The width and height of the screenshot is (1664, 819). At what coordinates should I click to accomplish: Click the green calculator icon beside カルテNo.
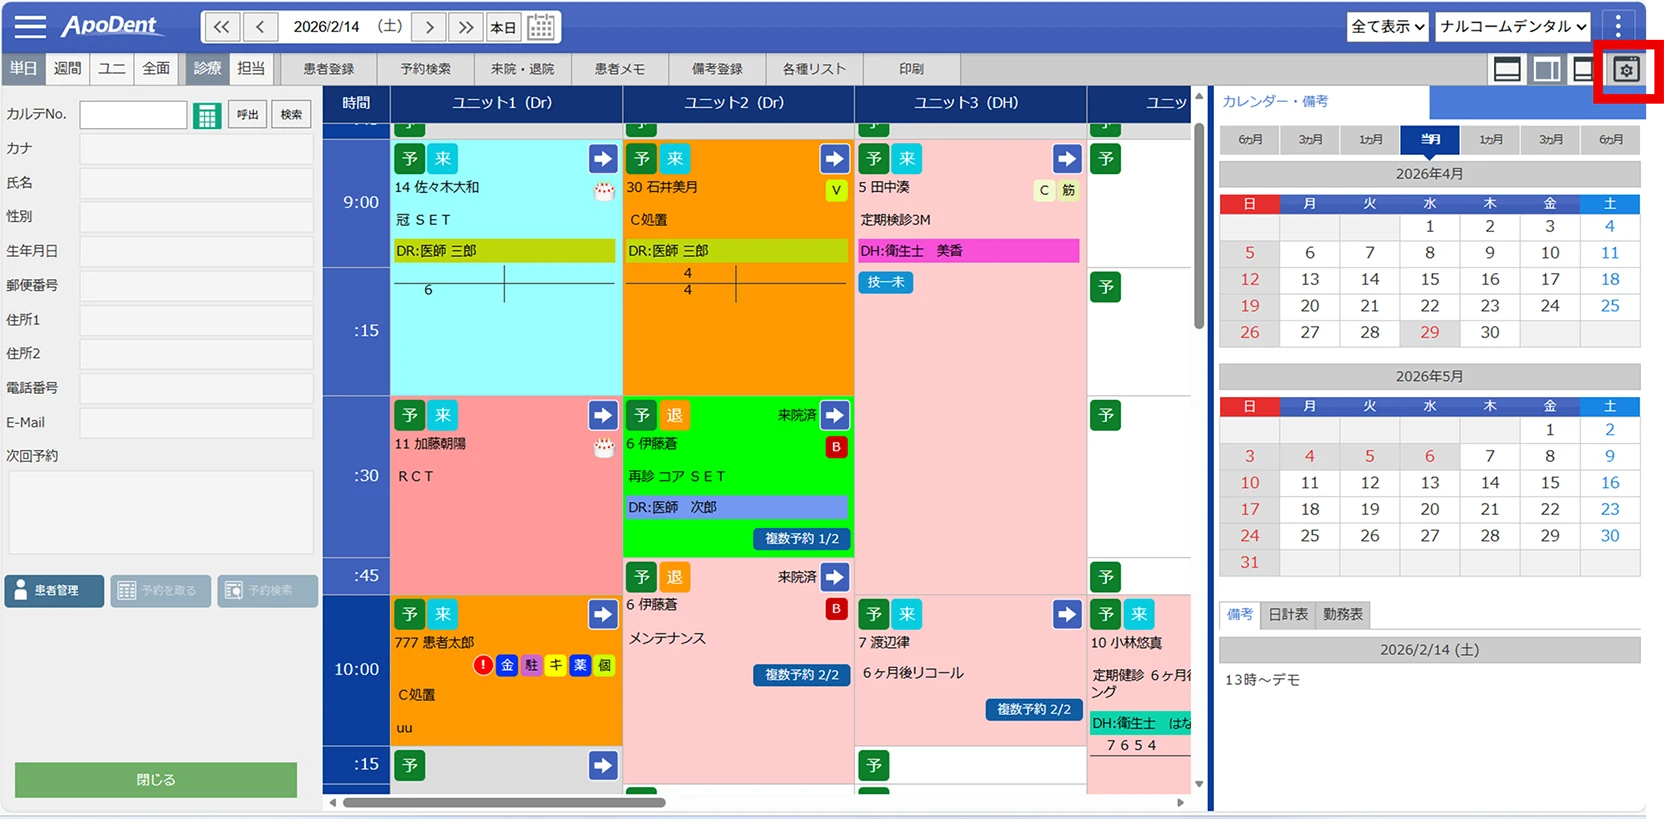point(207,116)
